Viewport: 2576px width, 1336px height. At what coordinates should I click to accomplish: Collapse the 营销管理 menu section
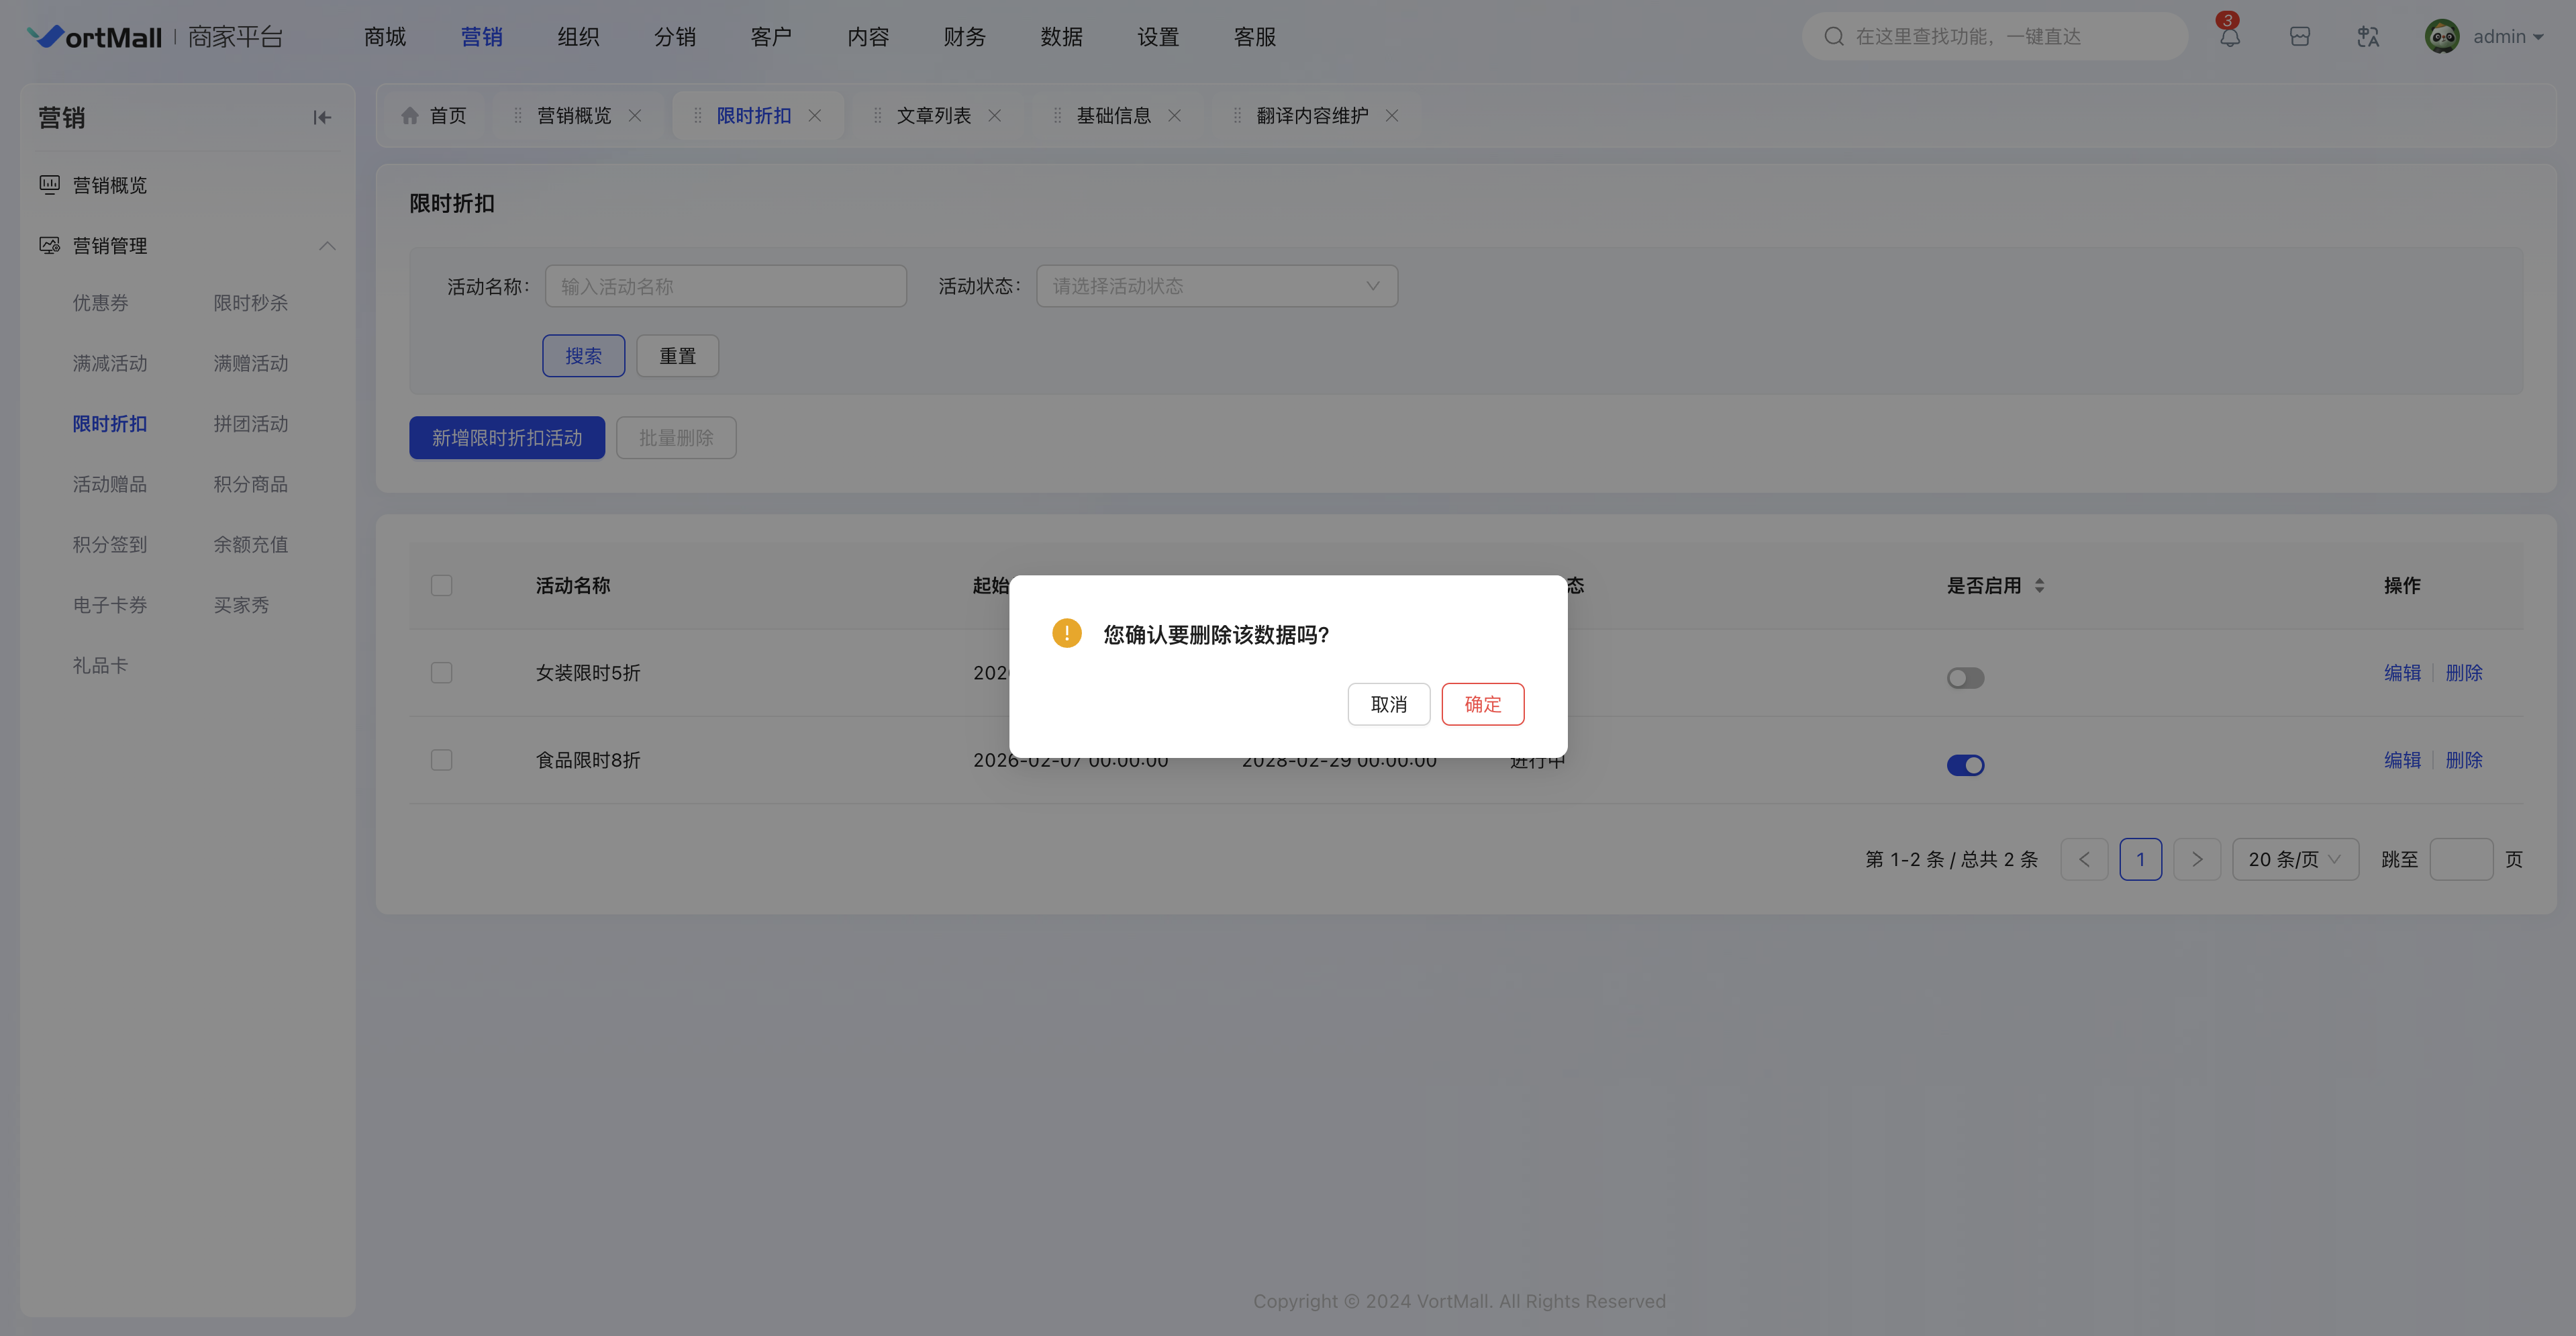(327, 246)
